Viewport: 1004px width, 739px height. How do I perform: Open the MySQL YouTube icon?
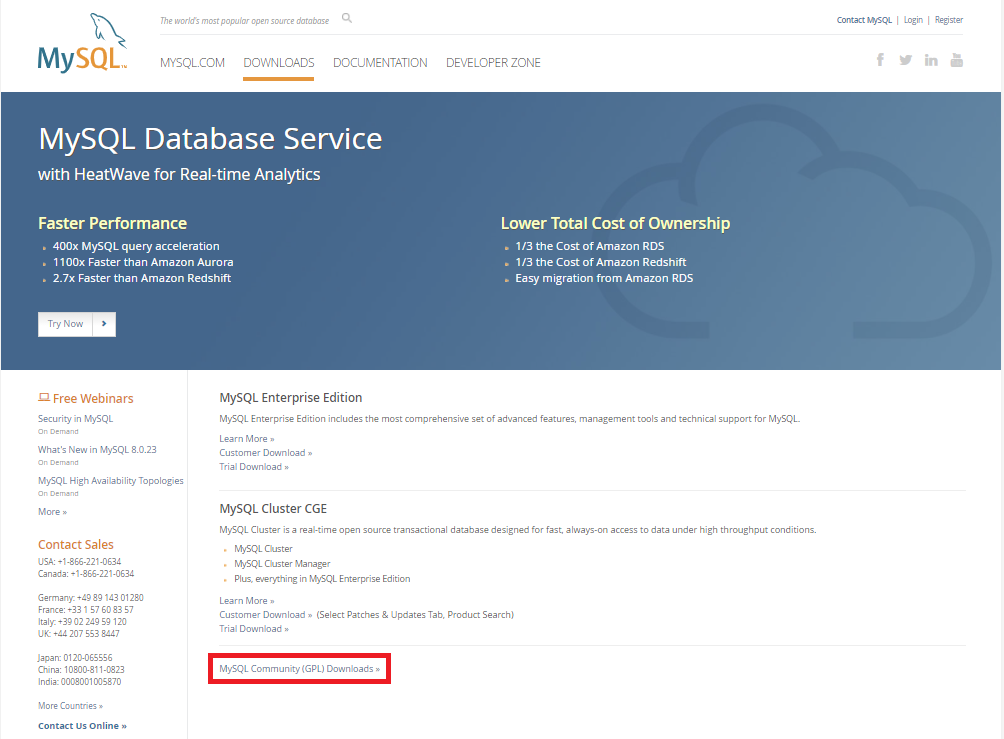tap(957, 60)
